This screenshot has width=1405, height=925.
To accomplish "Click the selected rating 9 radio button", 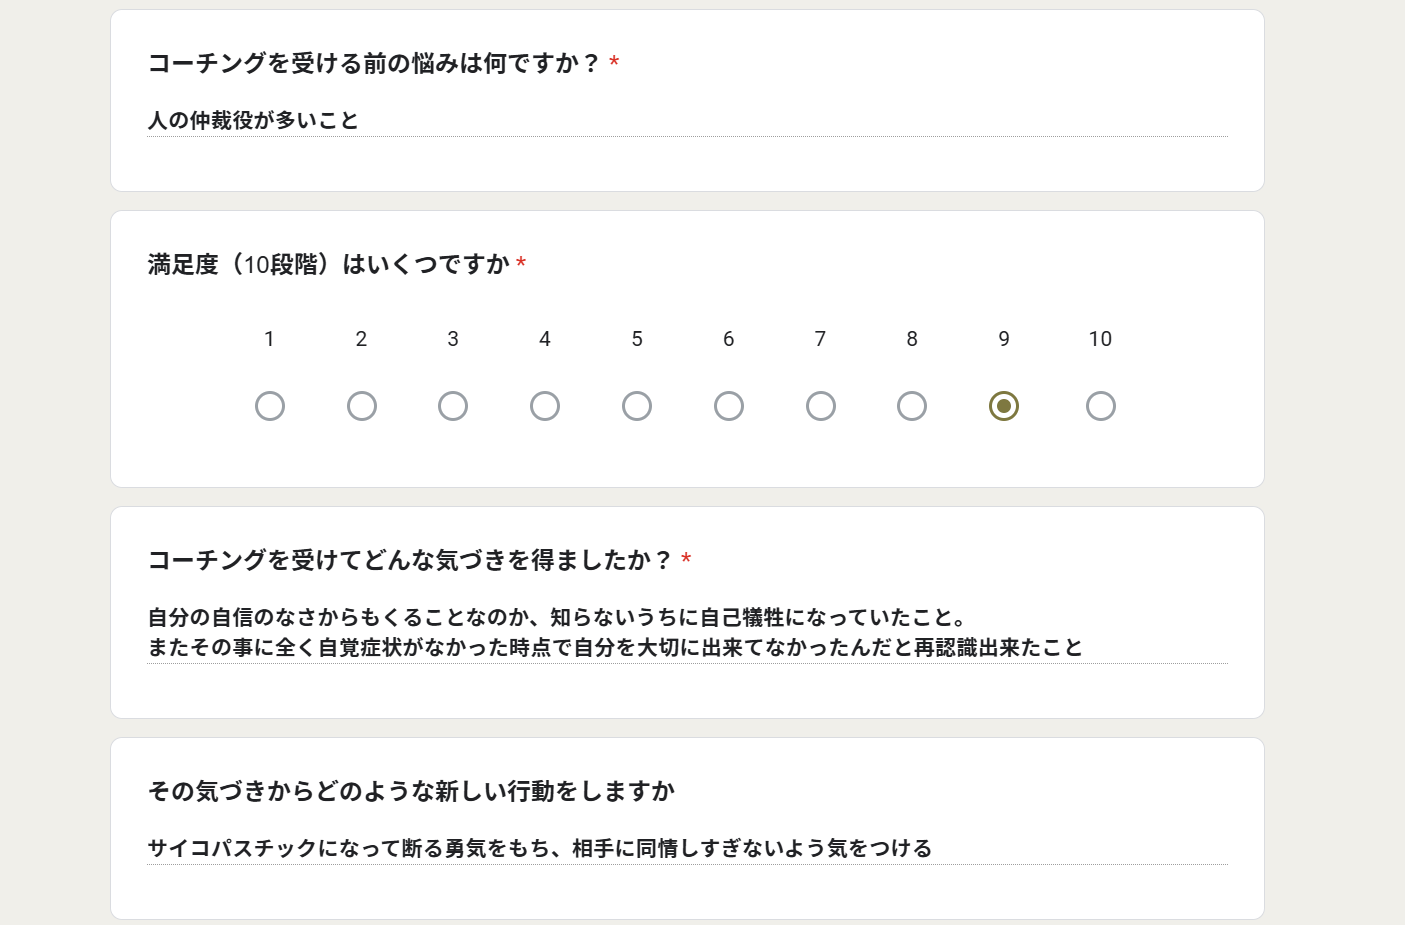I will (x=1004, y=406).
